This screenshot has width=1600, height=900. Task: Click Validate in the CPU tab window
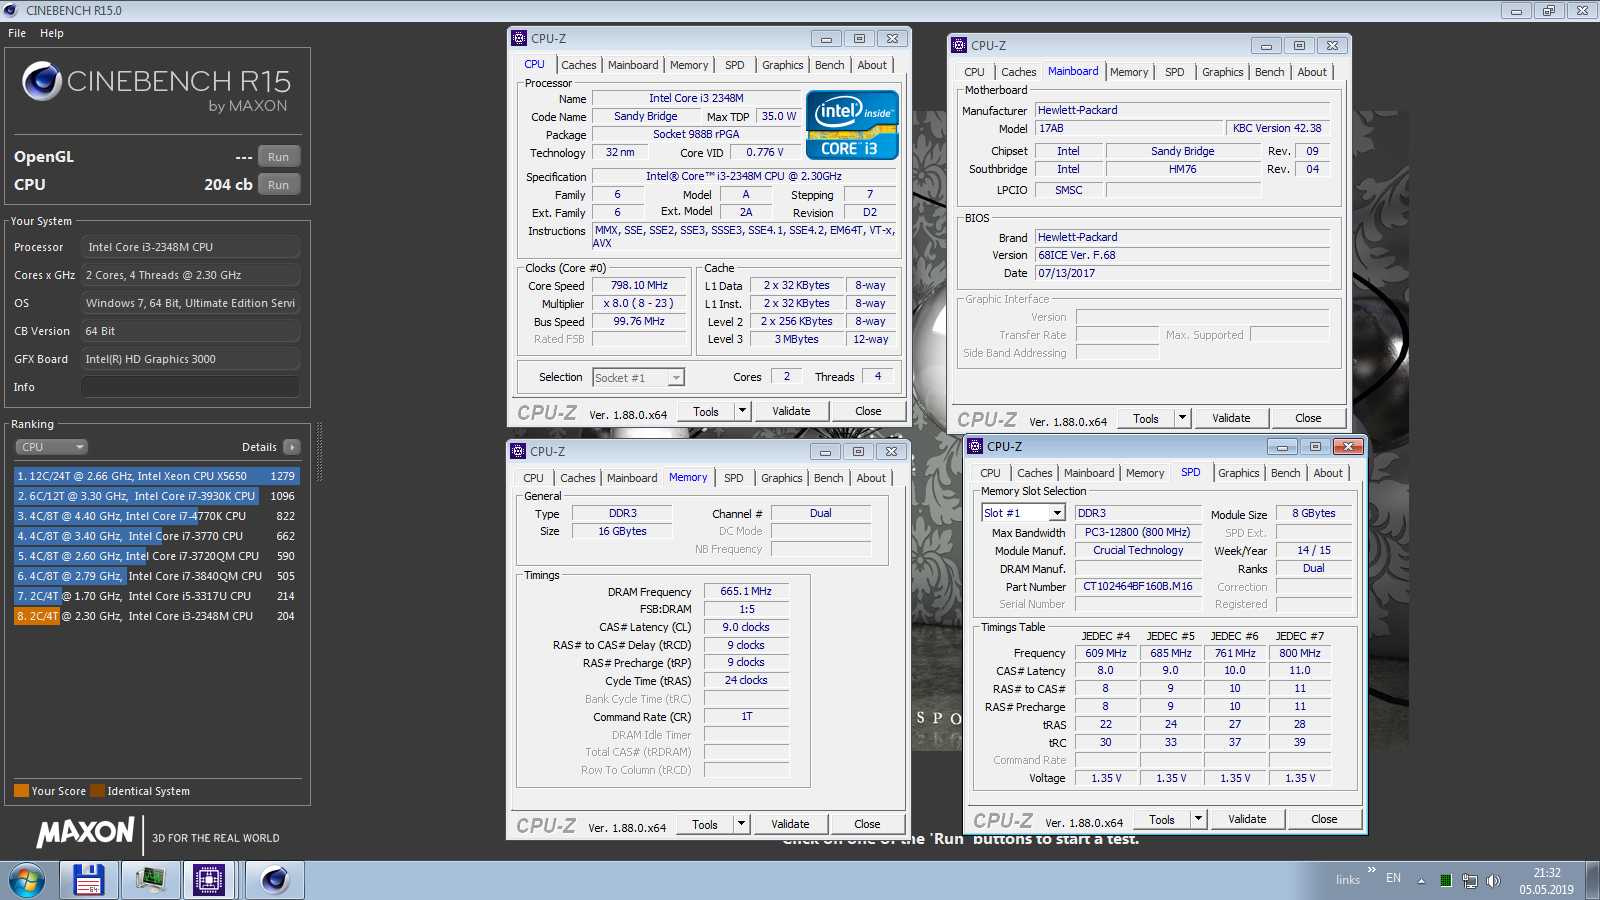pyautogui.click(x=791, y=411)
